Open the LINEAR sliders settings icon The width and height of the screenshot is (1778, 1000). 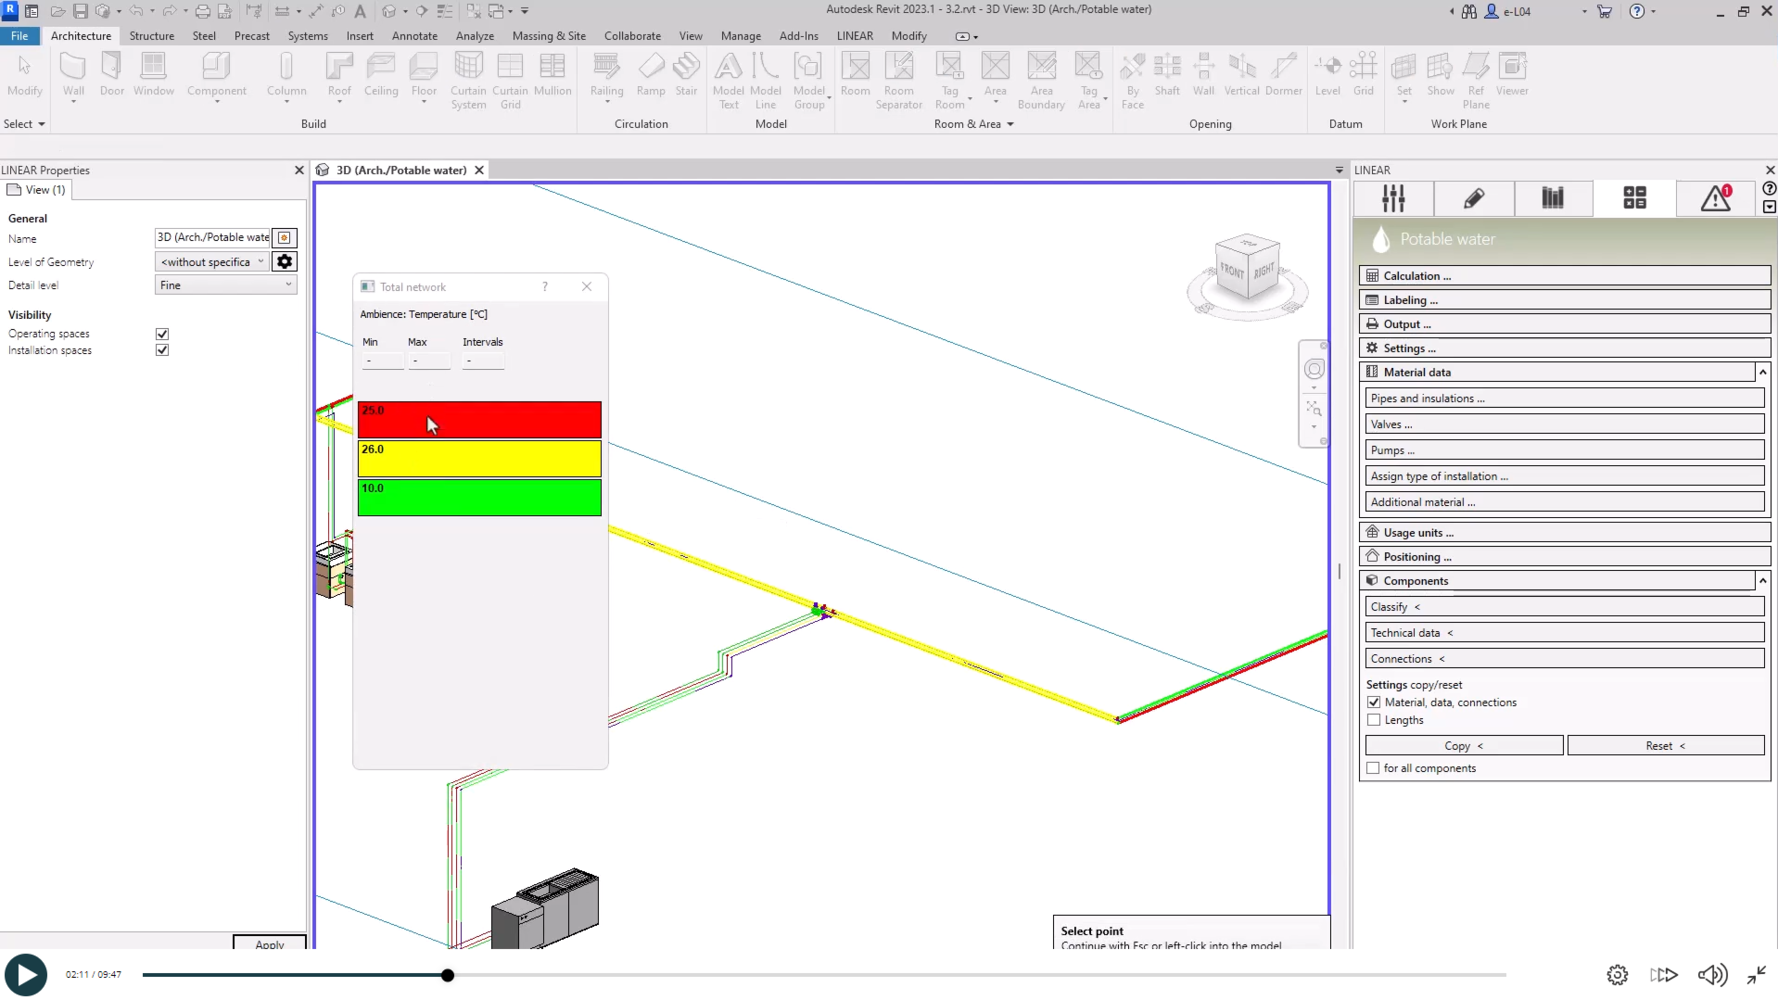[x=1393, y=198]
